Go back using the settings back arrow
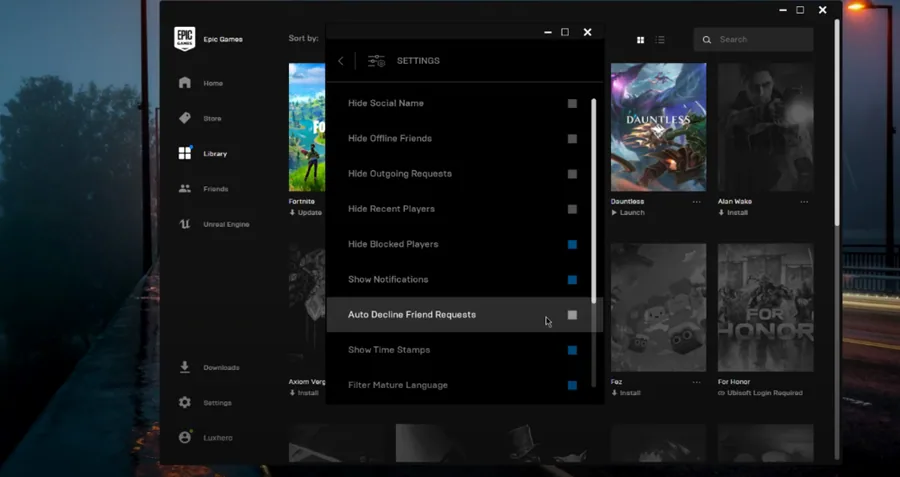900x477 pixels. (340, 61)
